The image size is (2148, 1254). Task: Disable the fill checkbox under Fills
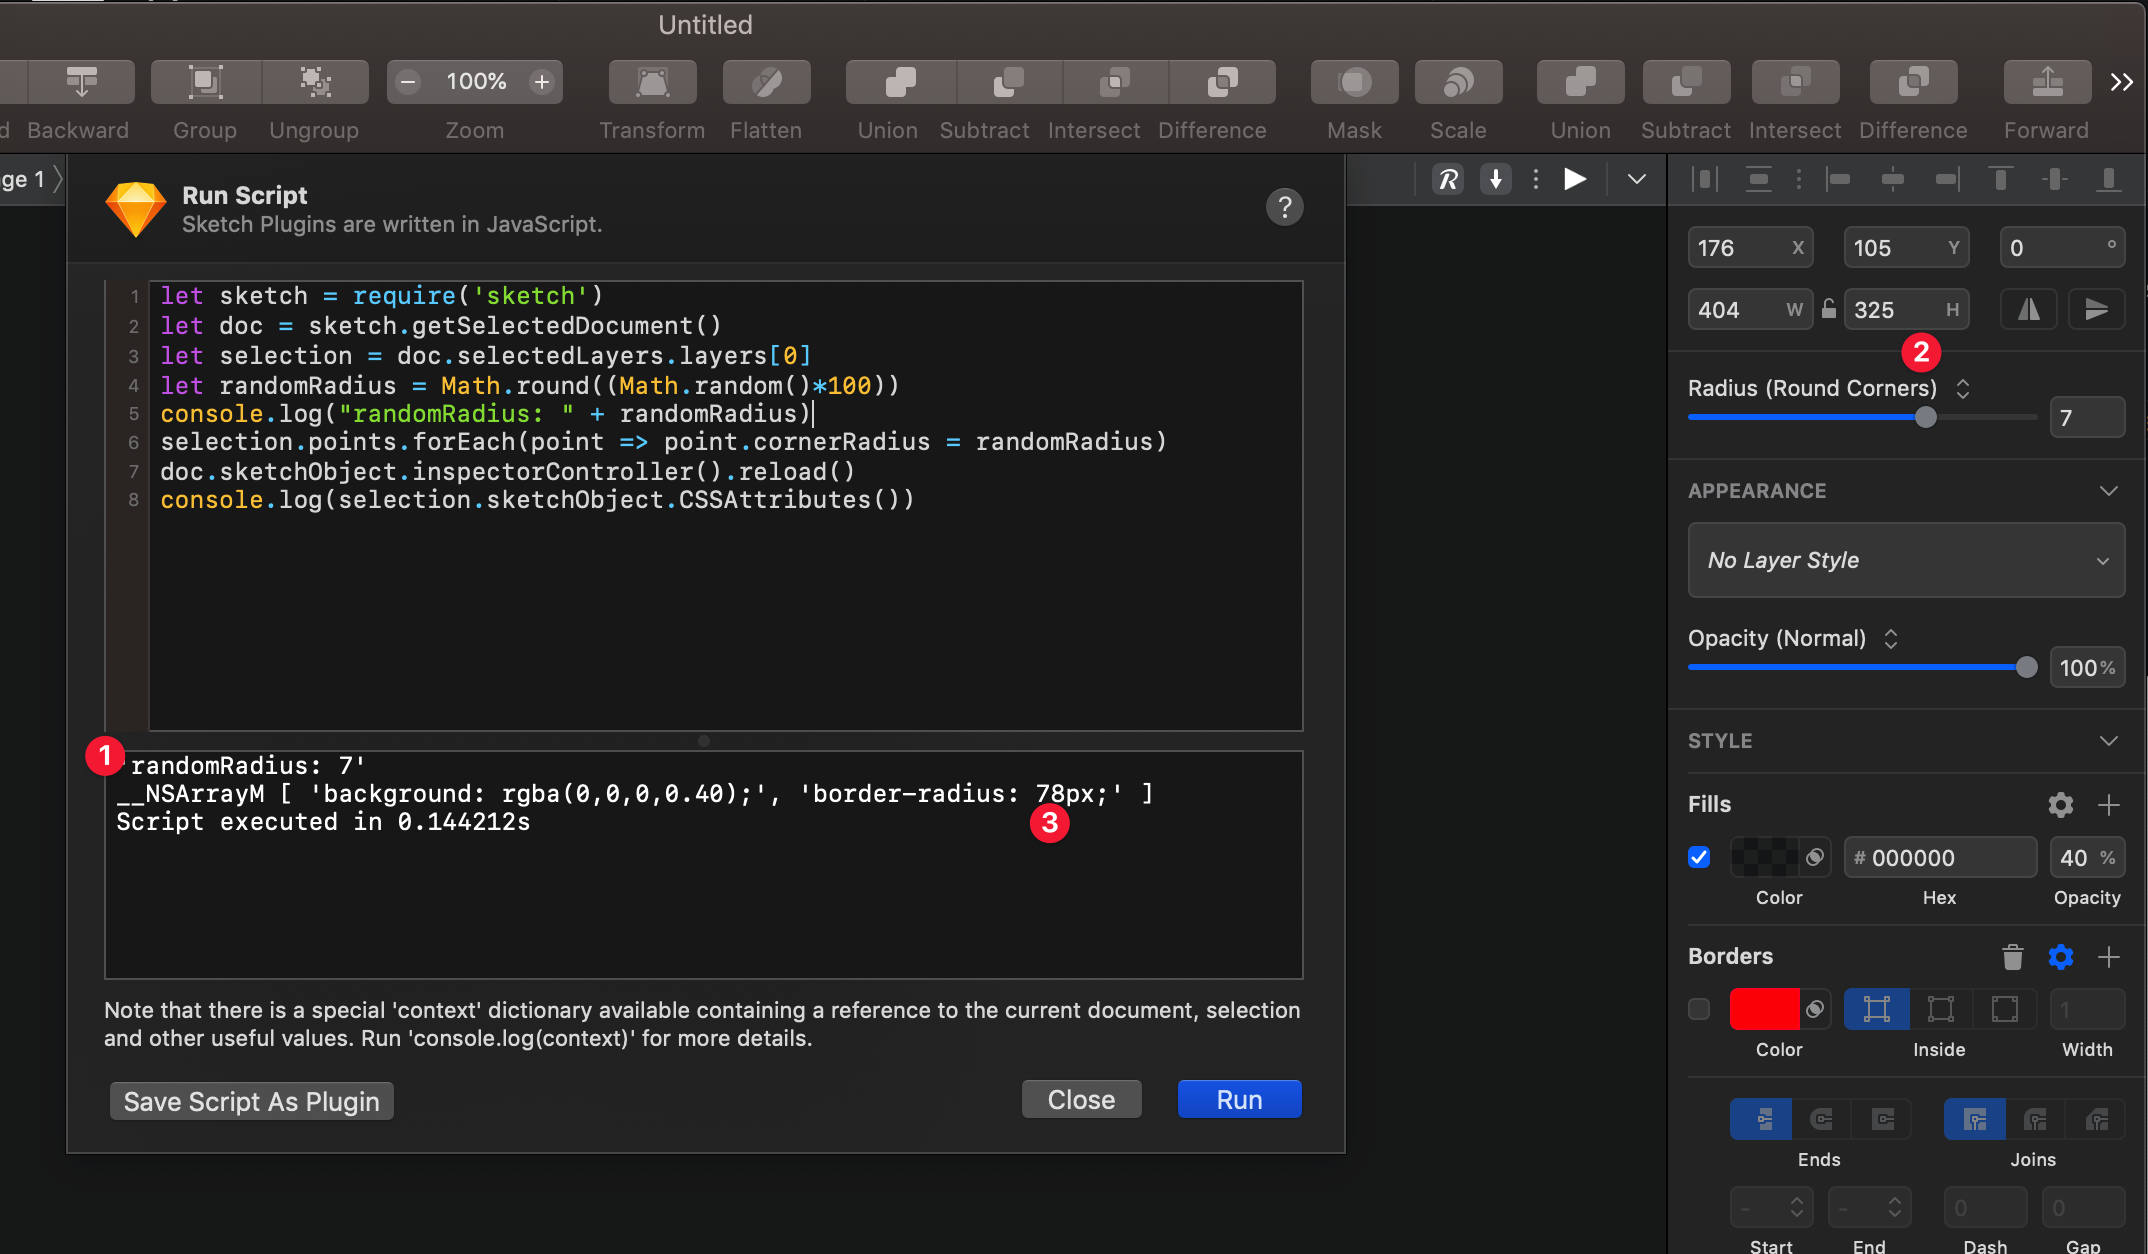pyautogui.click(x=1698, y=857)
